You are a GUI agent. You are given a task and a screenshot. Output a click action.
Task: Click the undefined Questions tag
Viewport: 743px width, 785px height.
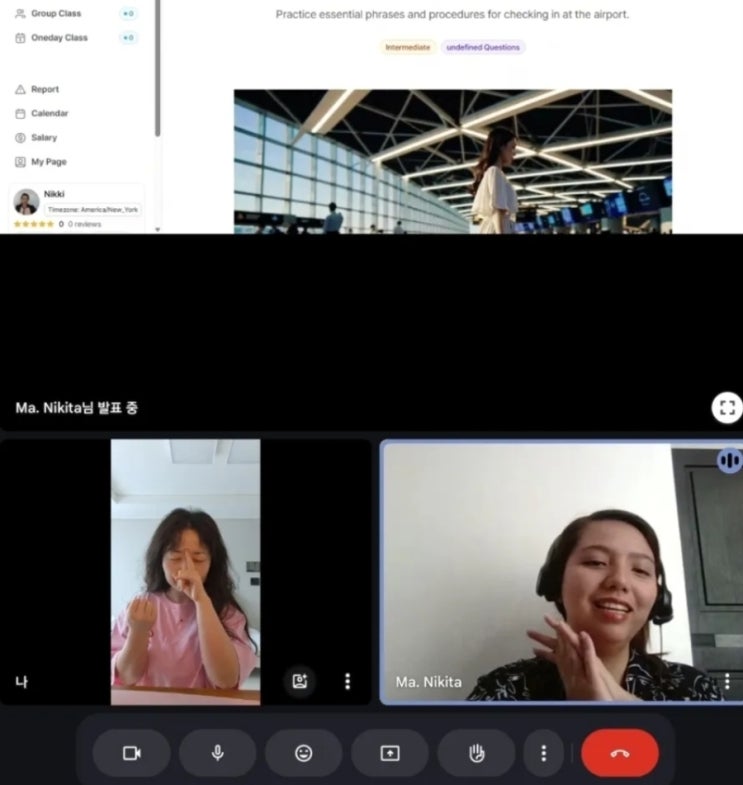tap(483, 47)
